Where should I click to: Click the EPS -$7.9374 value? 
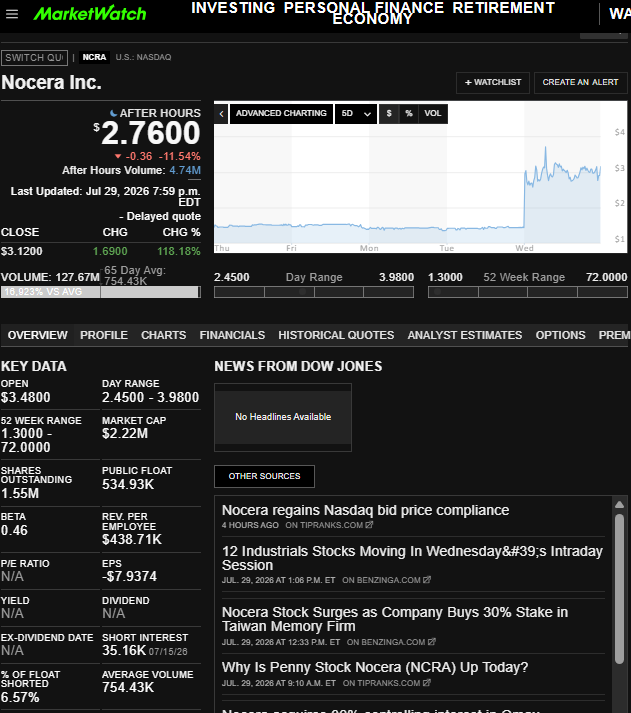pos(130,576)
